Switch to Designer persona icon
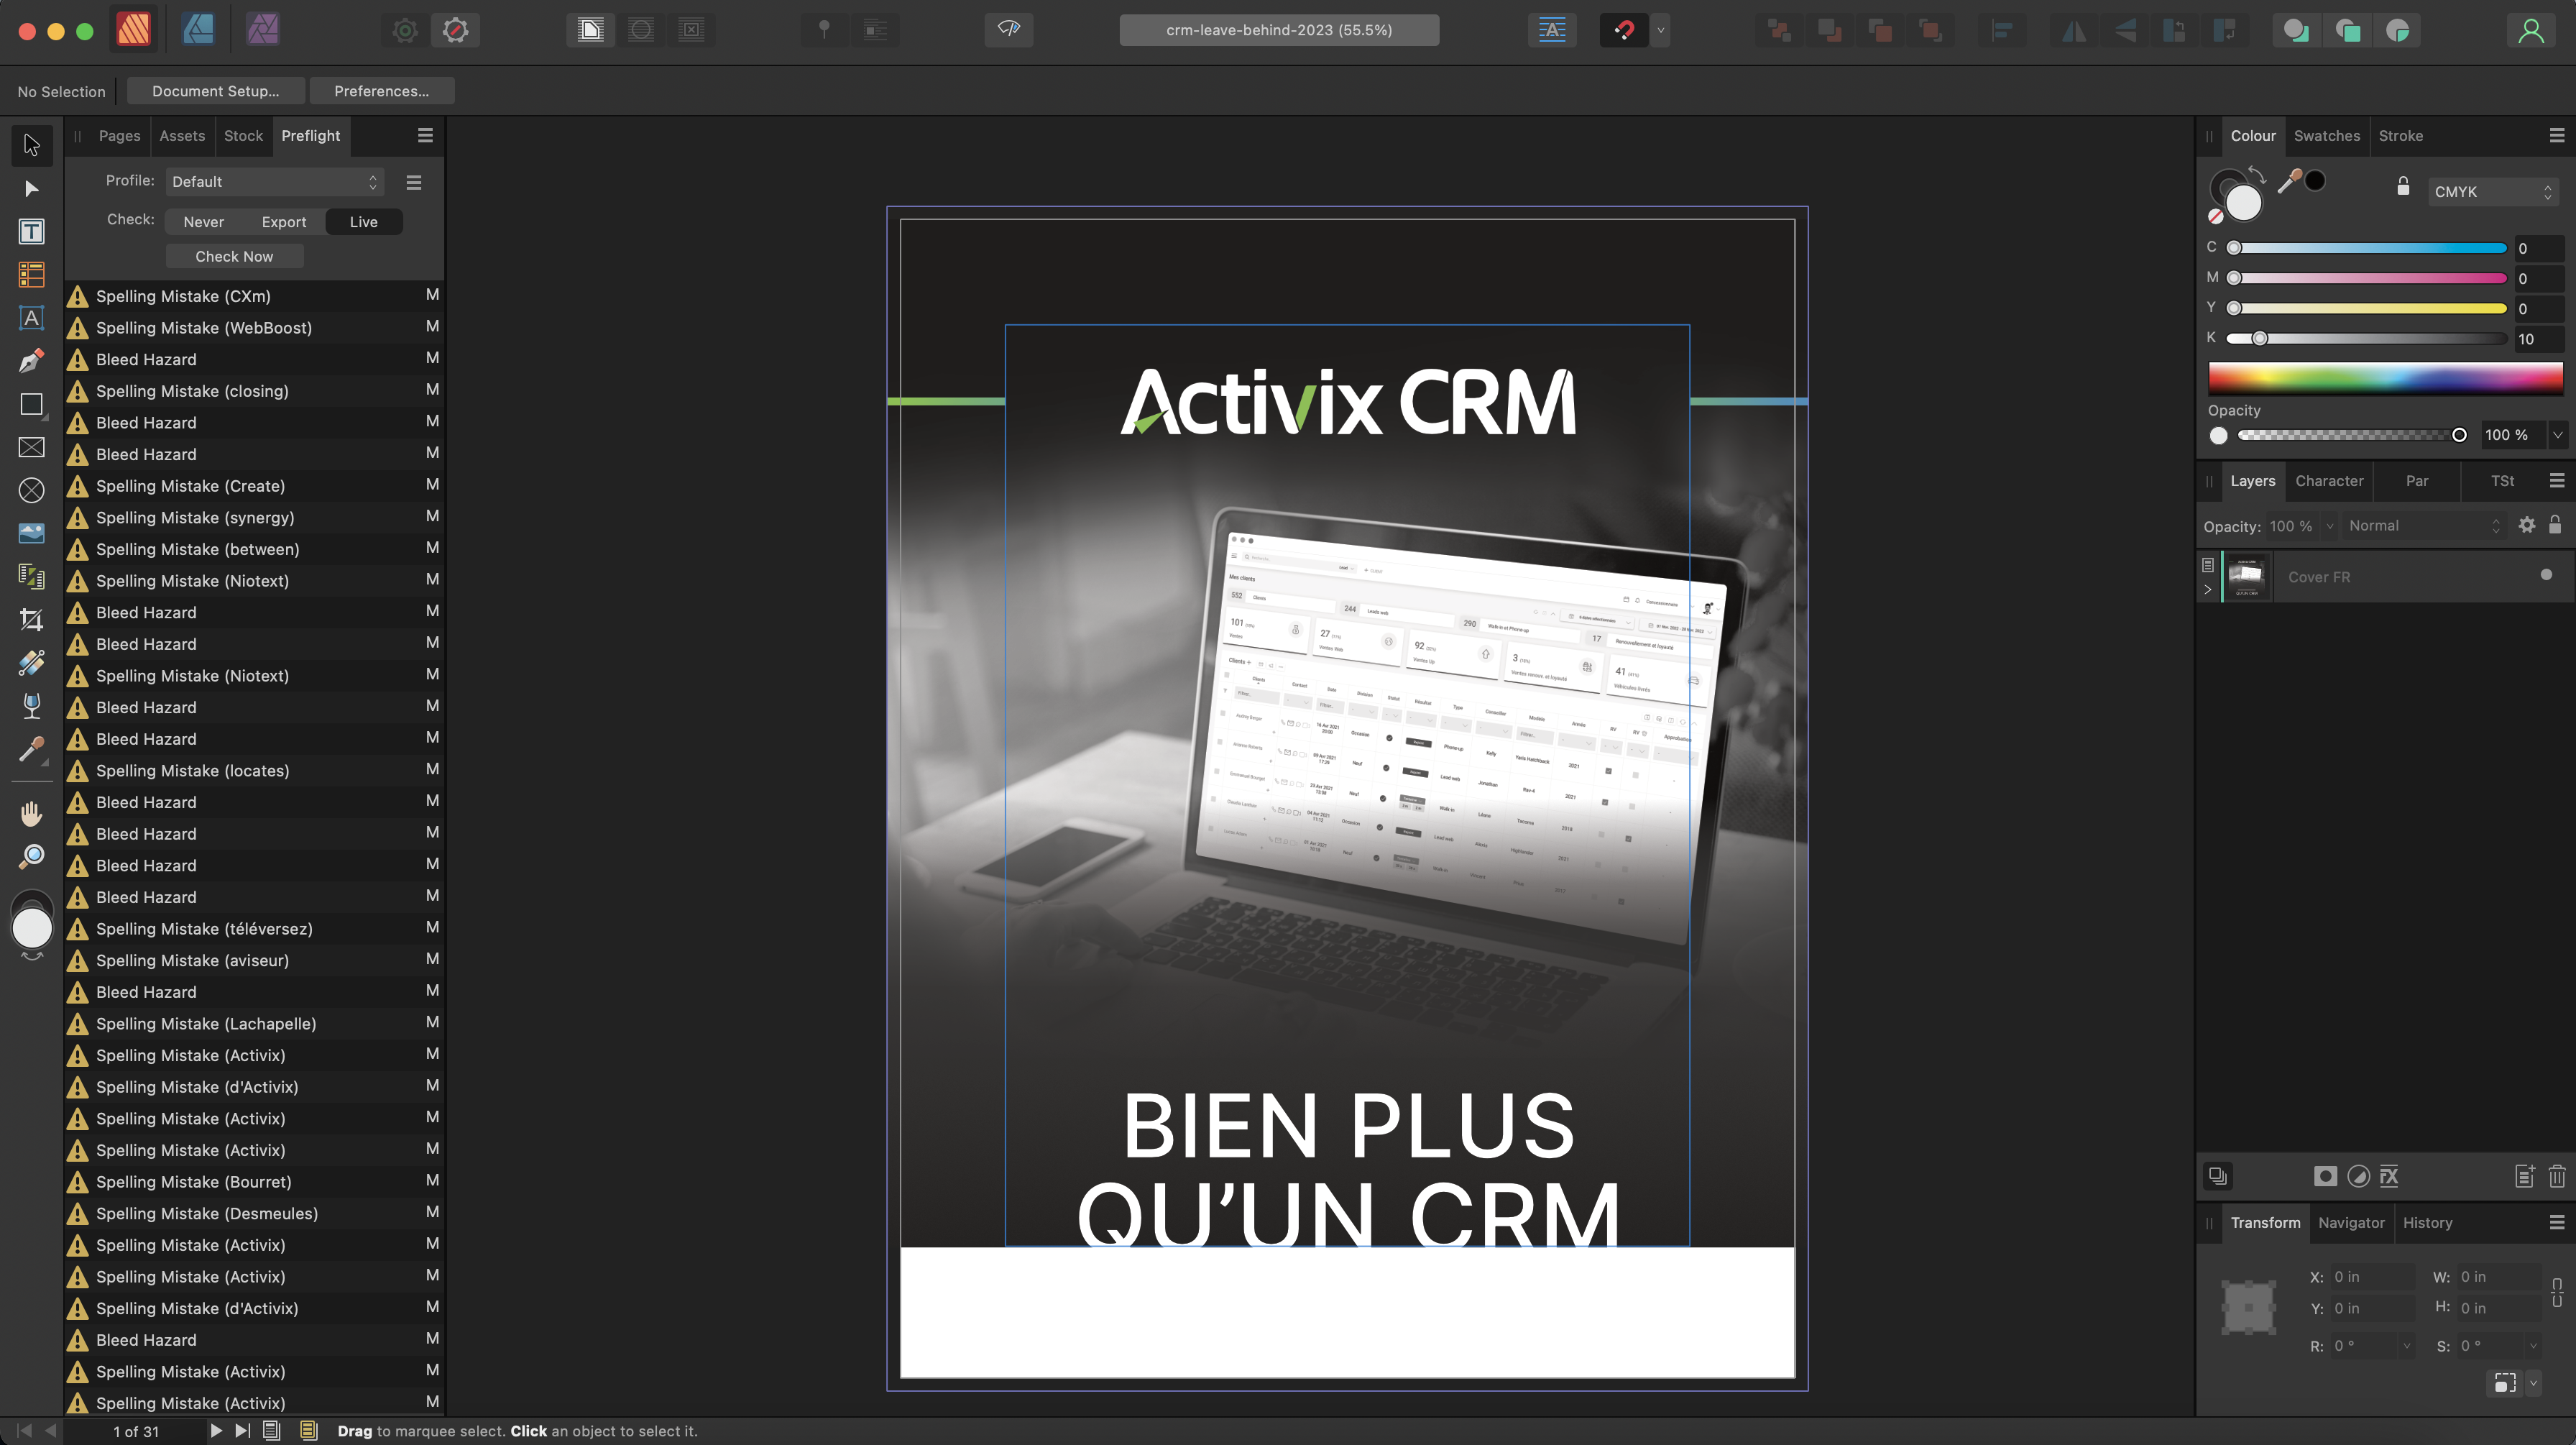Screen dimensions: 2576x1445 click(198, 30)
